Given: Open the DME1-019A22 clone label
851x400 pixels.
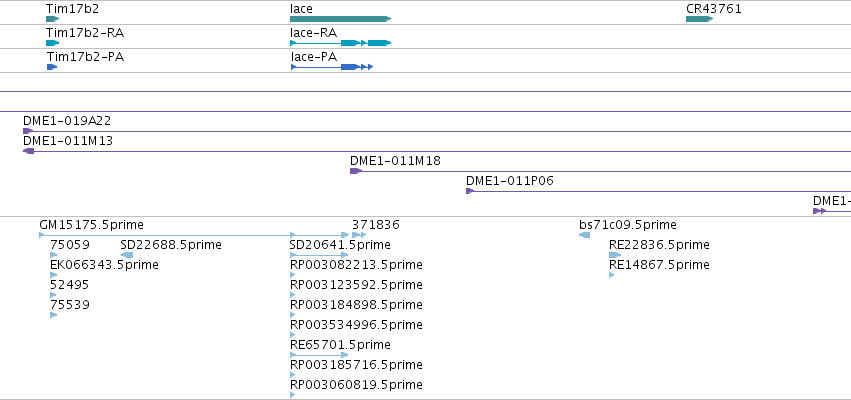Looking at the screenshot, I should coord(67,120).
